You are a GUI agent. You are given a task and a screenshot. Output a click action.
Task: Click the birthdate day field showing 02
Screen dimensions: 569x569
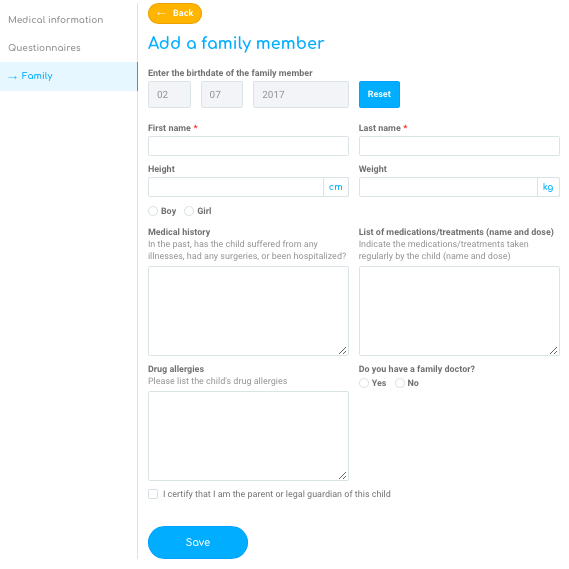(169, 94)
